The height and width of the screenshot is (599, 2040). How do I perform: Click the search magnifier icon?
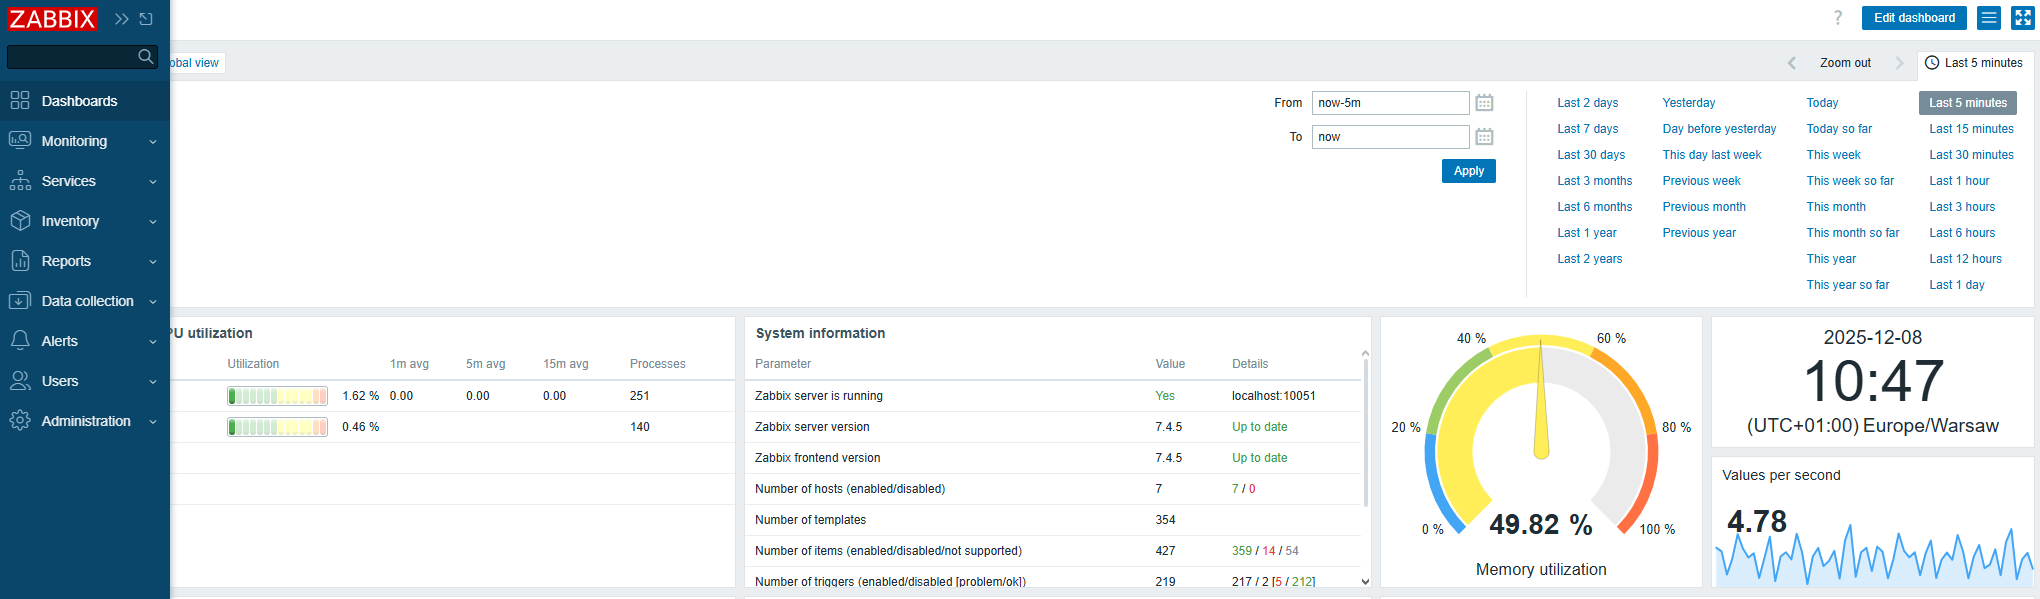pos(146,57)
